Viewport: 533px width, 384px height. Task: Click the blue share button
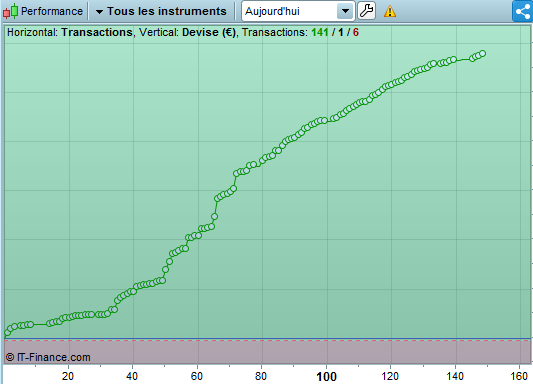(522, 11)
